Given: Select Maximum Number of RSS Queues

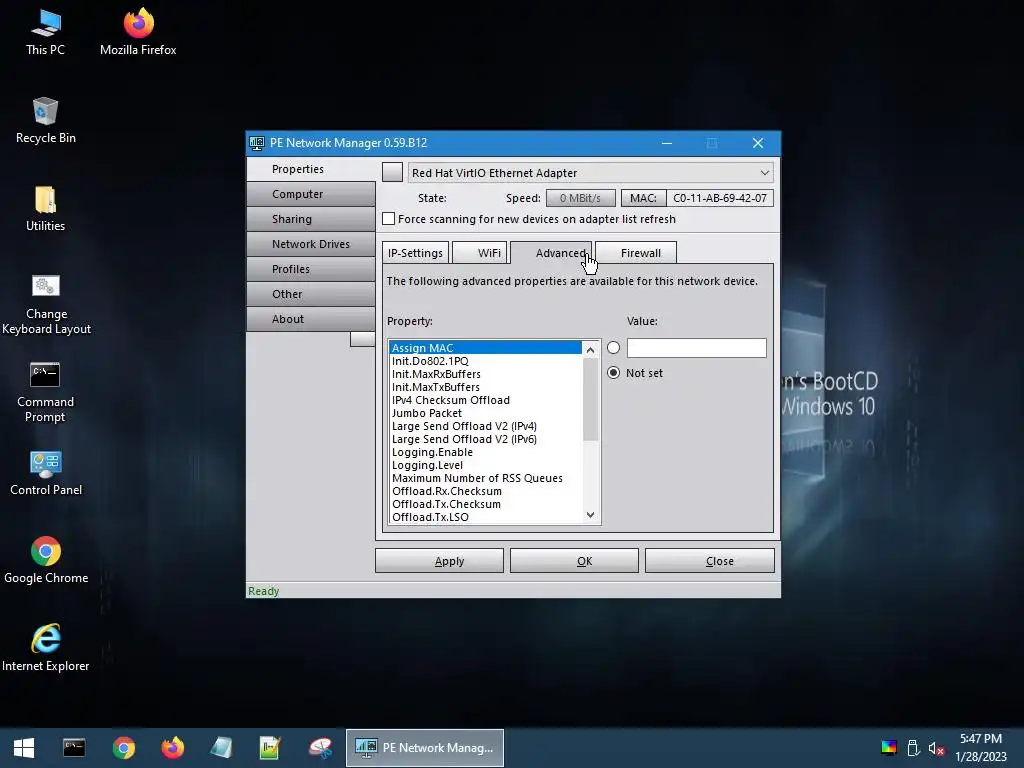Looking at the screenshot, I should 485,478.
